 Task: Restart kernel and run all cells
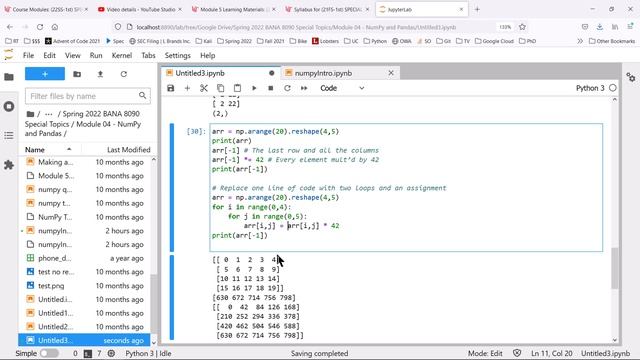[304, 88]
